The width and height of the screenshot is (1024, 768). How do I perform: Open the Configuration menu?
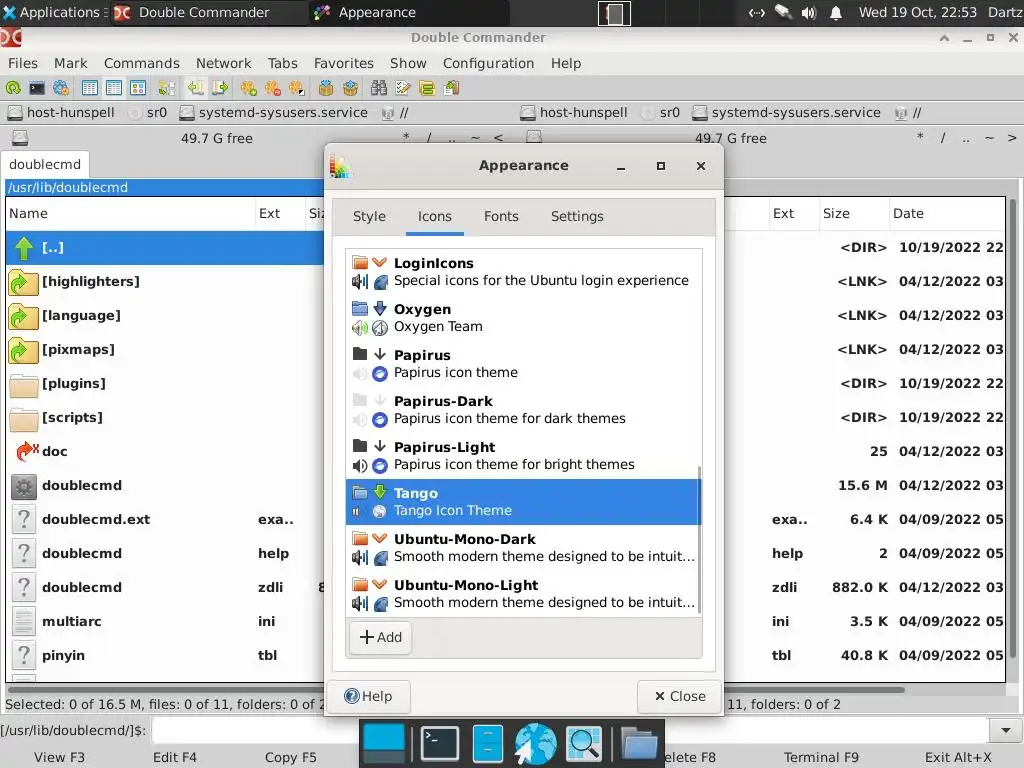[x=488, y=63]
